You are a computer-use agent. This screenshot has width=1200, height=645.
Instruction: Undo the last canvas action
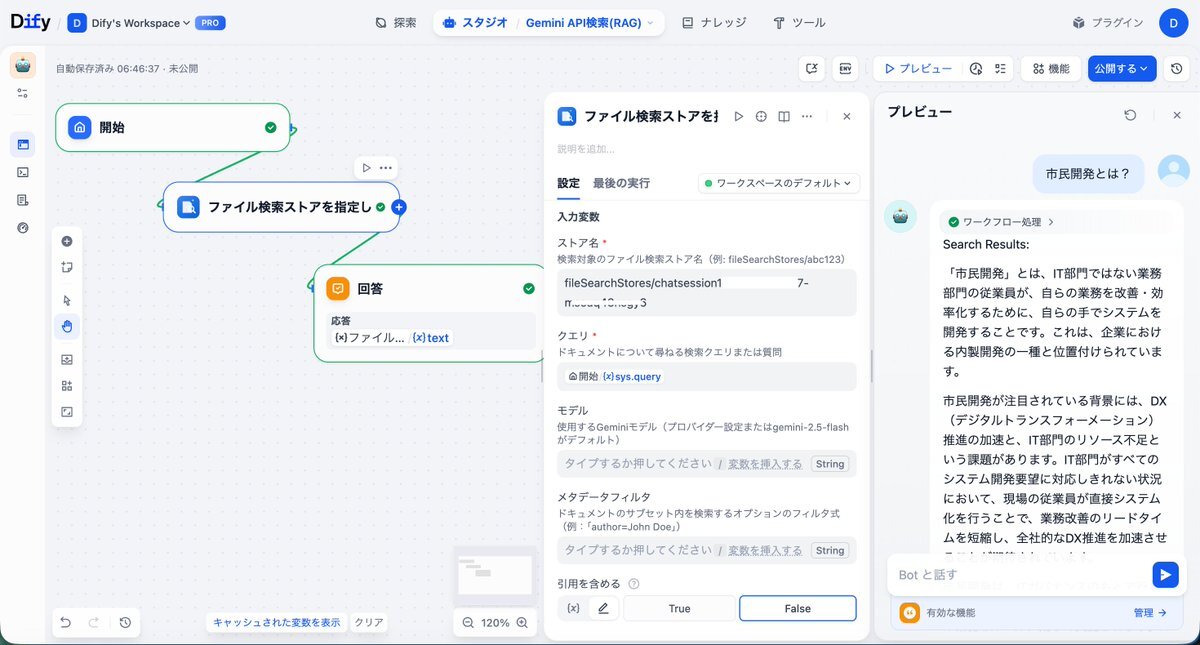click(65, 622)
